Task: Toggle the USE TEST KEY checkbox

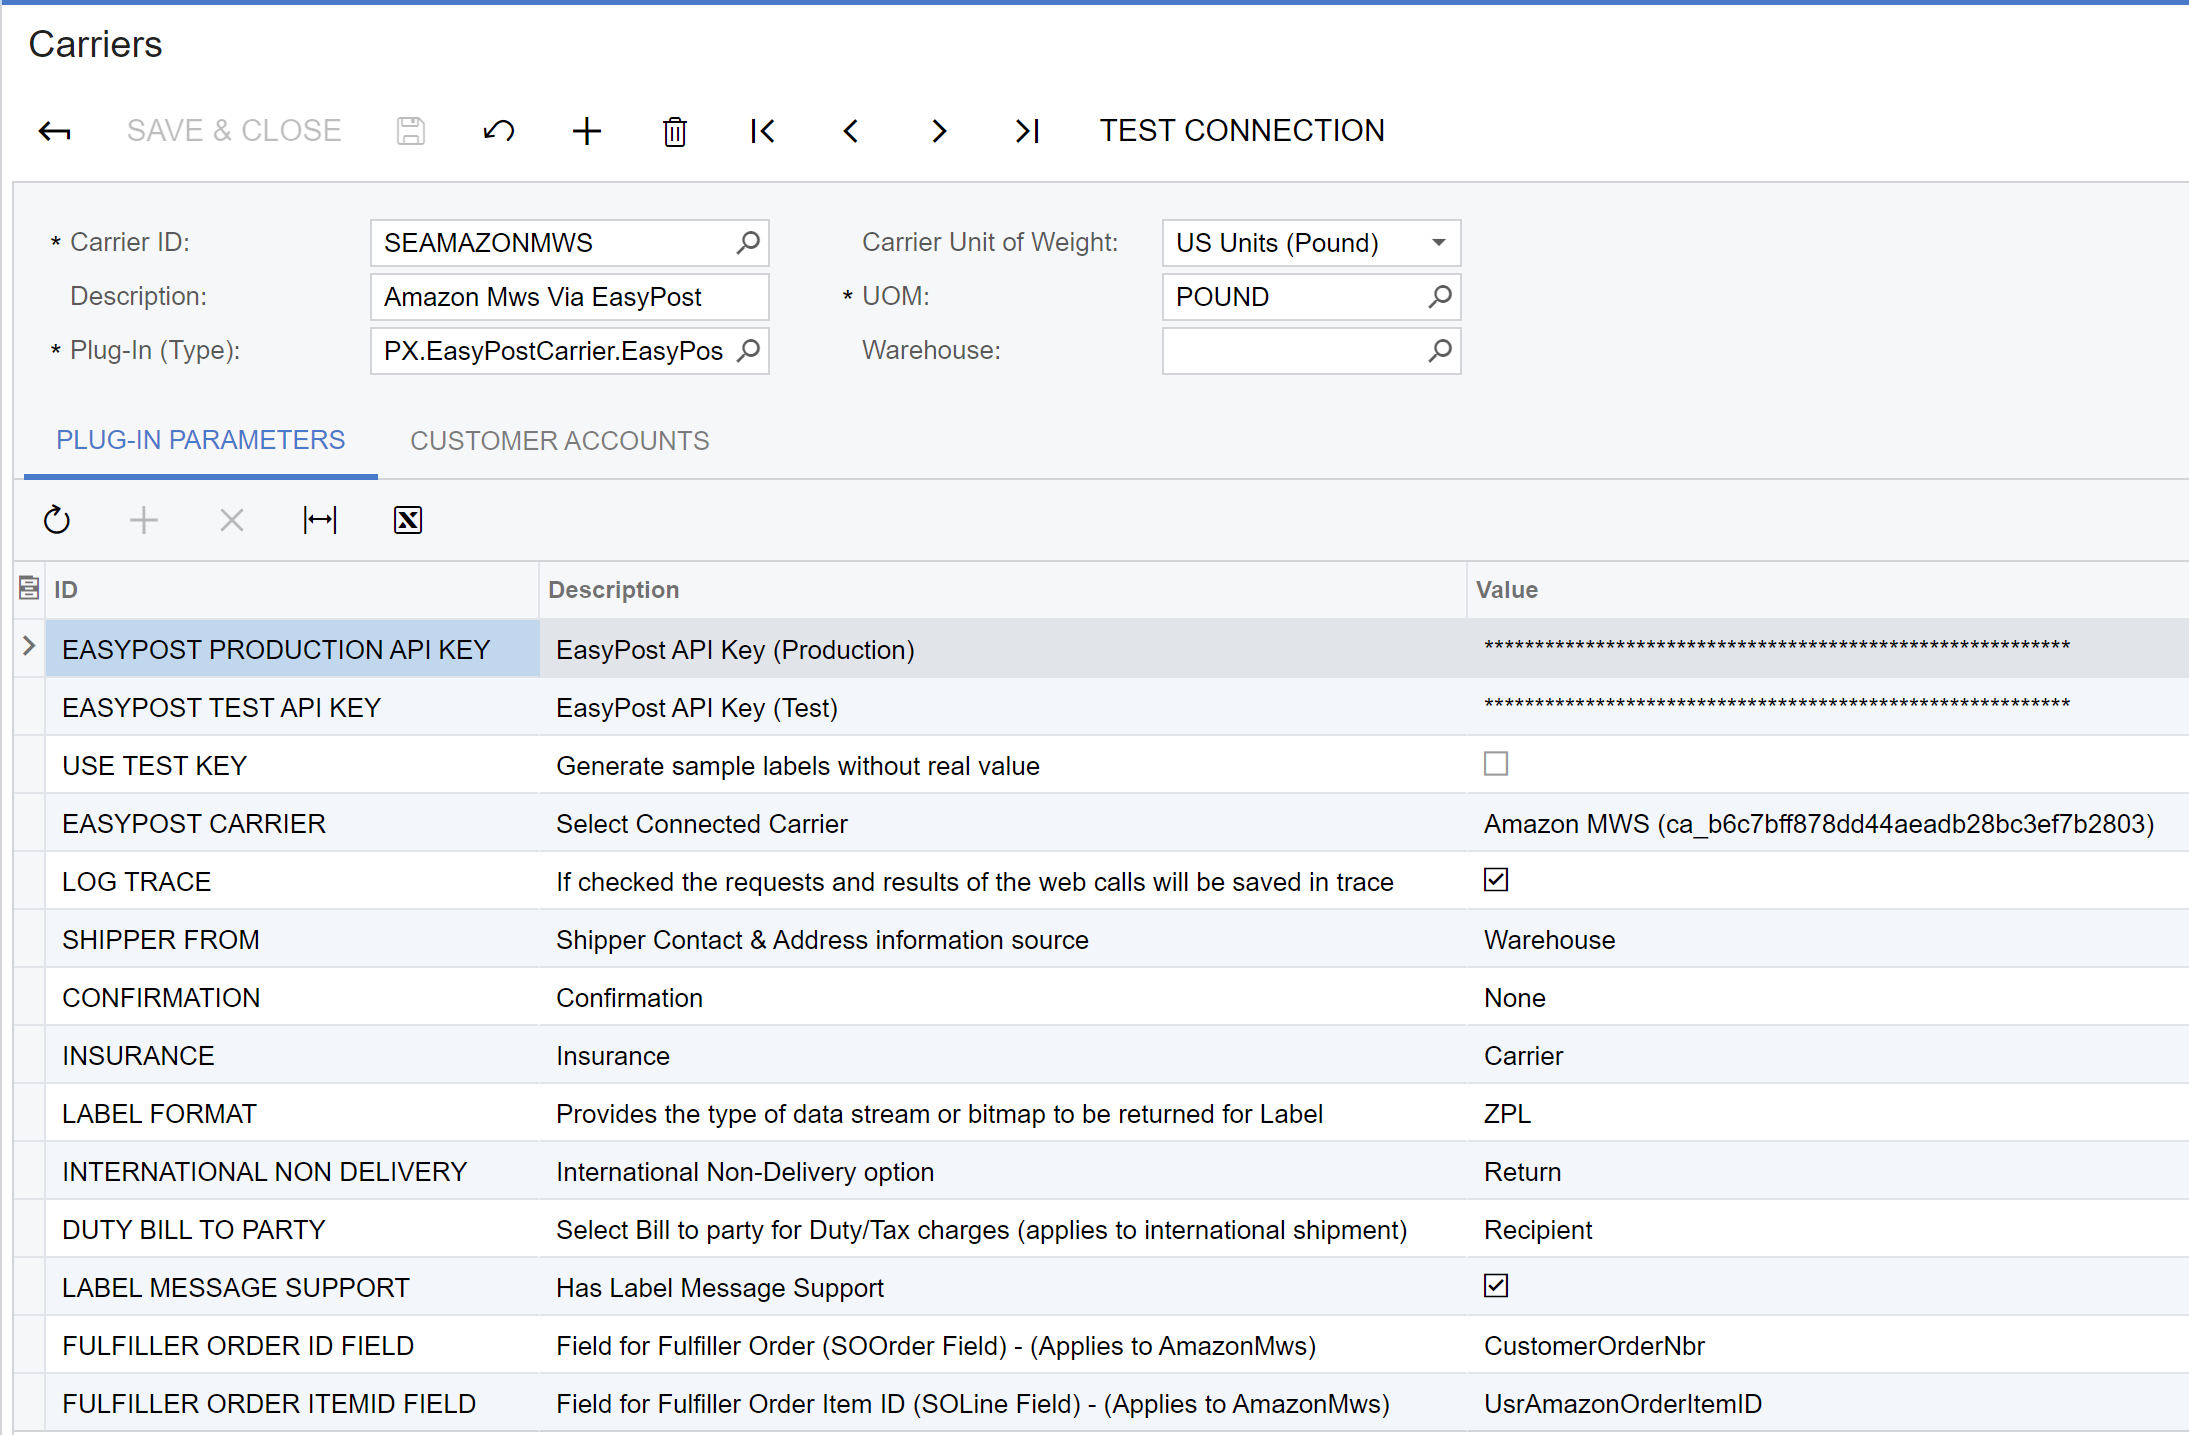Action: (x=1496, y=764)
